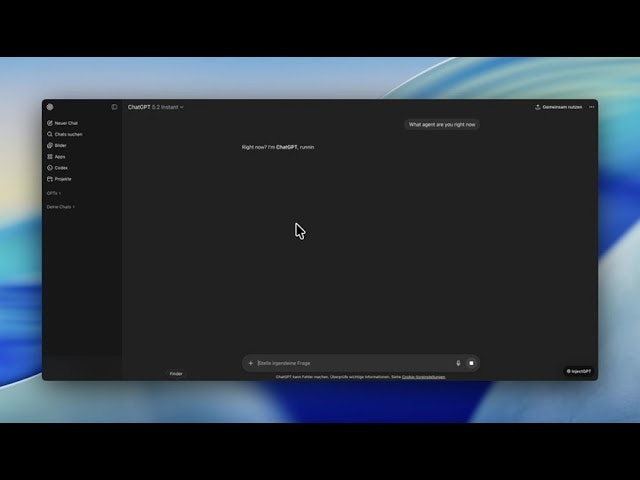Click the microphone dictation icon

click(x=458, y=363)
